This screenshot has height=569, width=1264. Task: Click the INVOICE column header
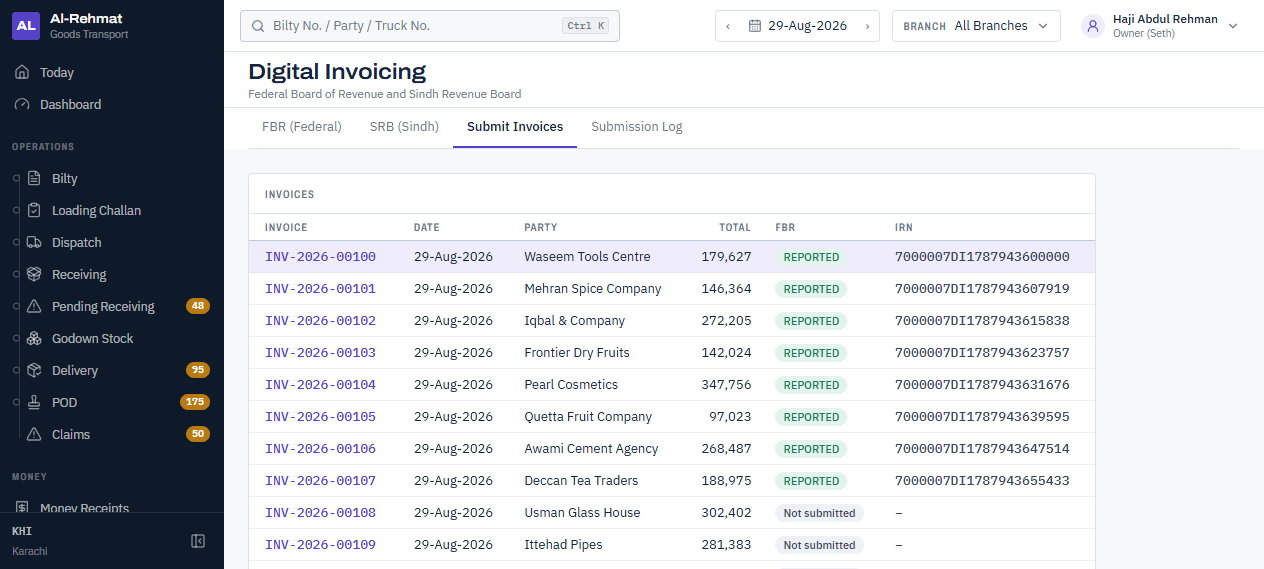[286, 228]
